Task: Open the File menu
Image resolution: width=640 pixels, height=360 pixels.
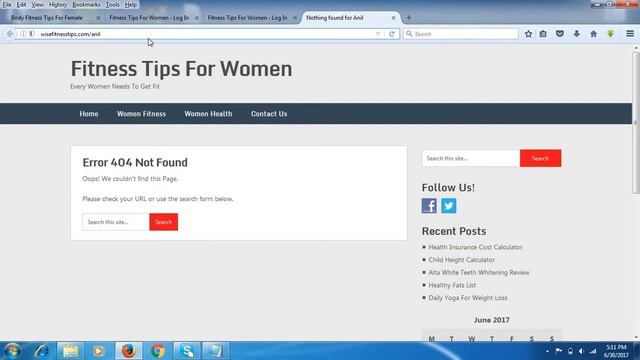Action: click(7, 5)
